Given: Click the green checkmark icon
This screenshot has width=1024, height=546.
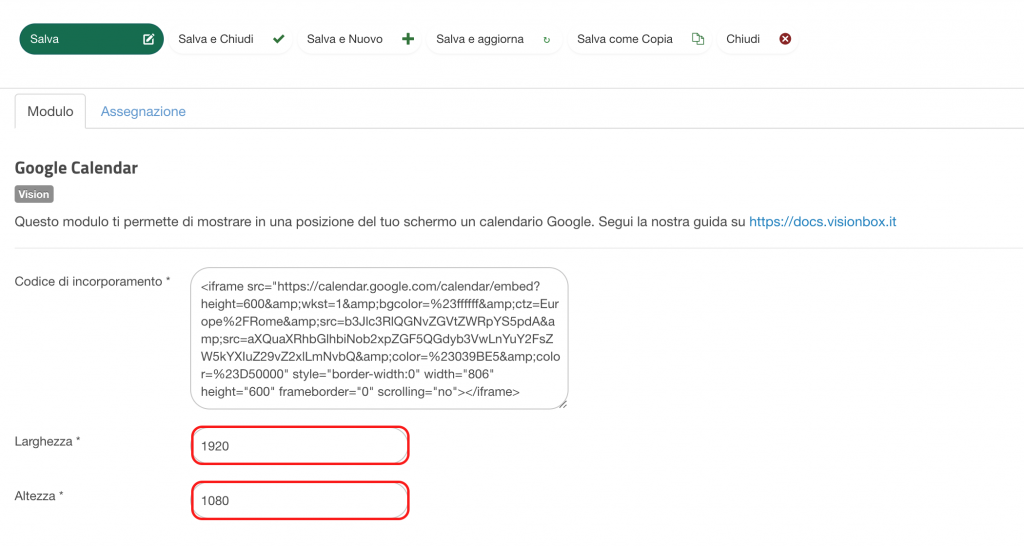Looking at the screenshot, I should [x=279, y=39].
